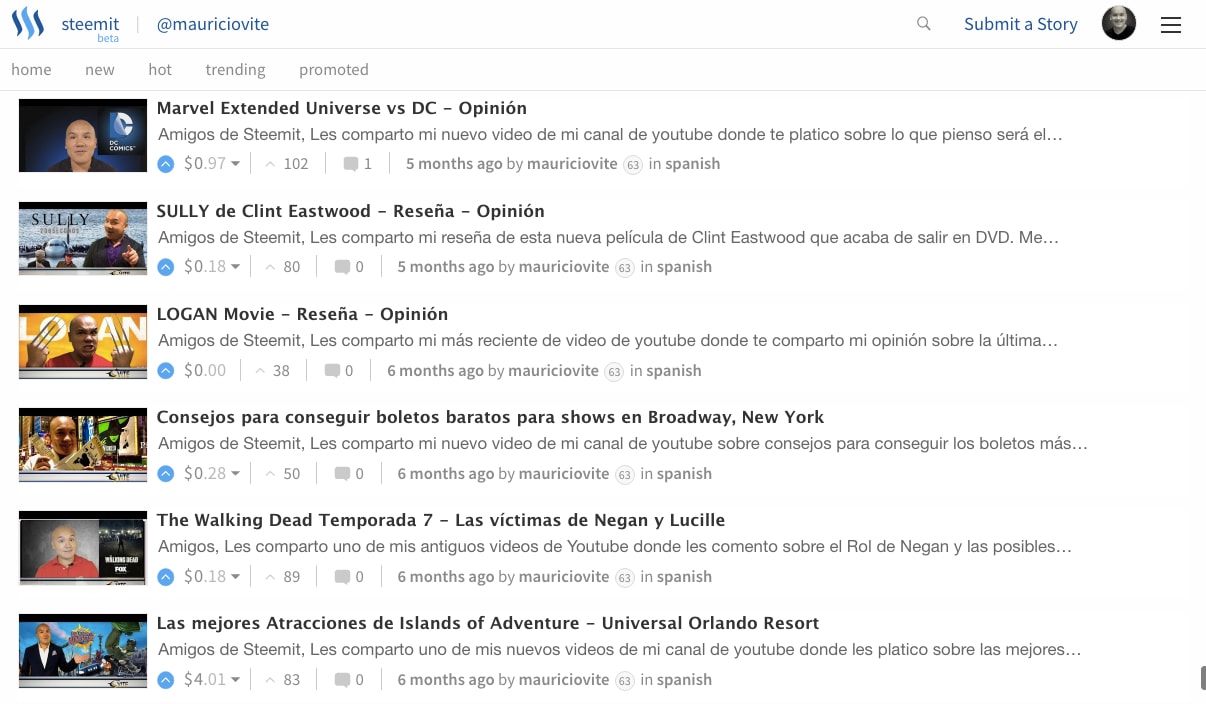The image size is (1206, 704).
Task: Open the search magnifier icon
Action: pyautogui.click(x=924, y=23)
